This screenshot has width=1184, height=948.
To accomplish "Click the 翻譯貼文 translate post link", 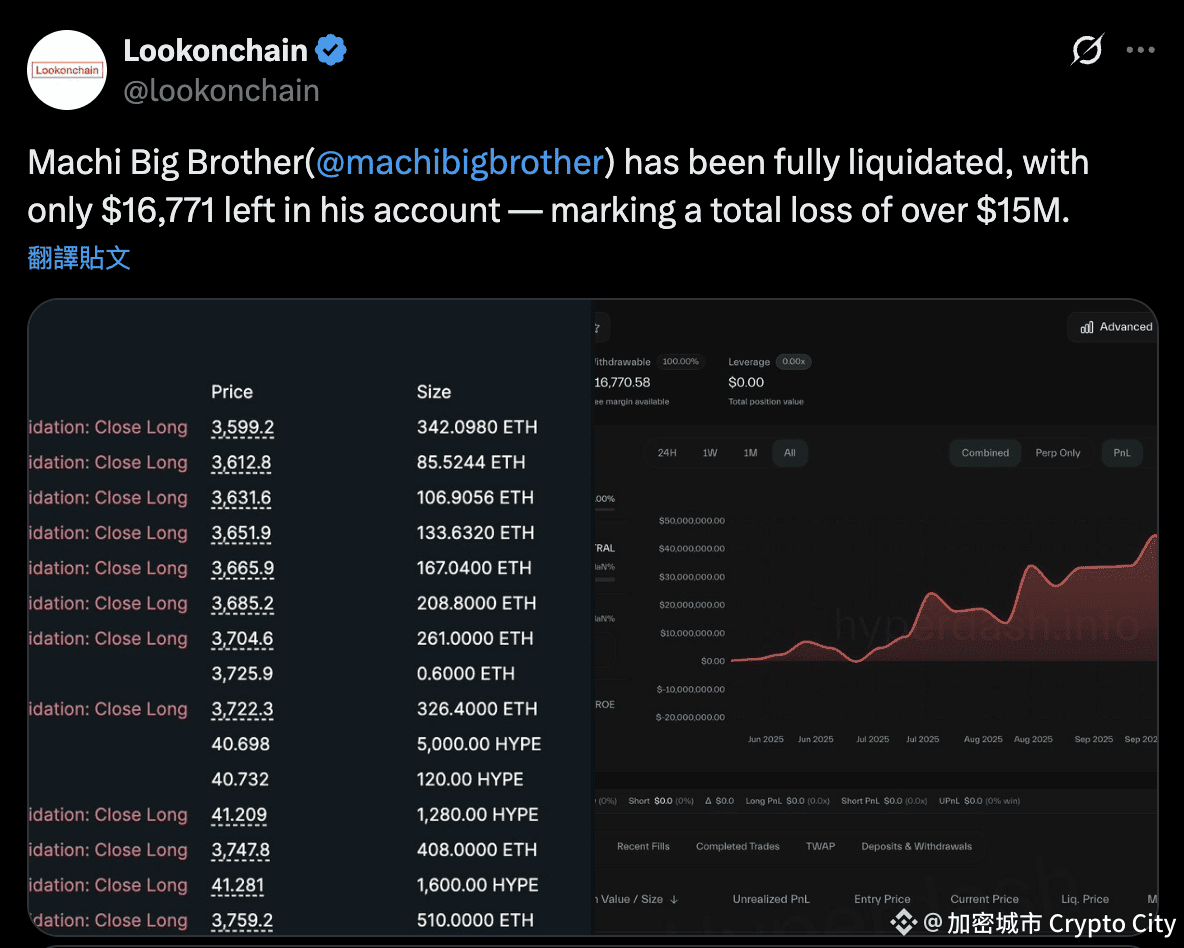I will click(79, 258).
